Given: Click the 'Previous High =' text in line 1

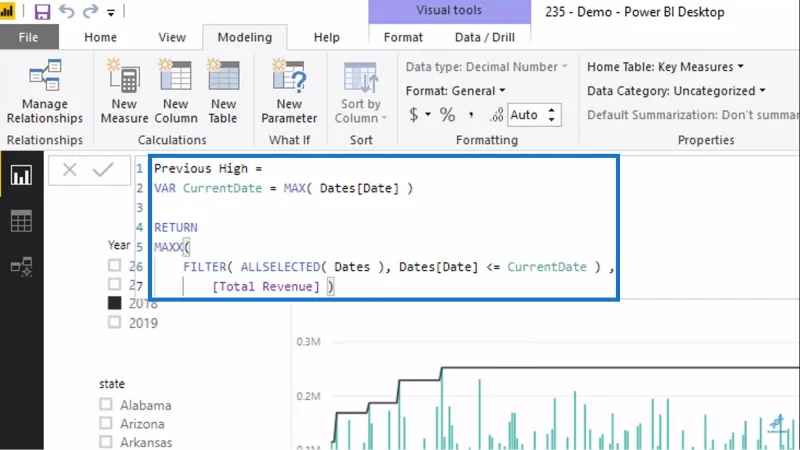Looking at the screenshot, I should pos(208,168).
